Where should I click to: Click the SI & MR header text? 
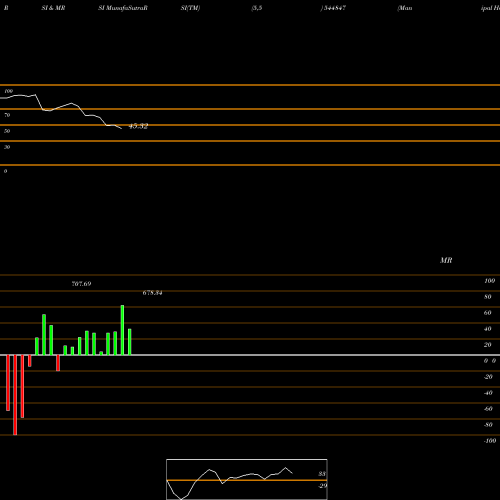coord(53,8)
